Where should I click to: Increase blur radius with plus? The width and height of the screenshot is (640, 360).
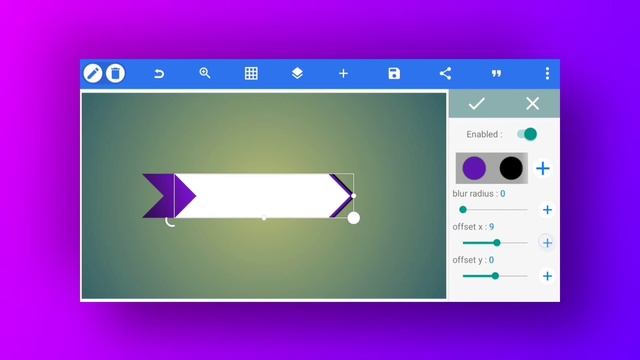pos(547,210)
